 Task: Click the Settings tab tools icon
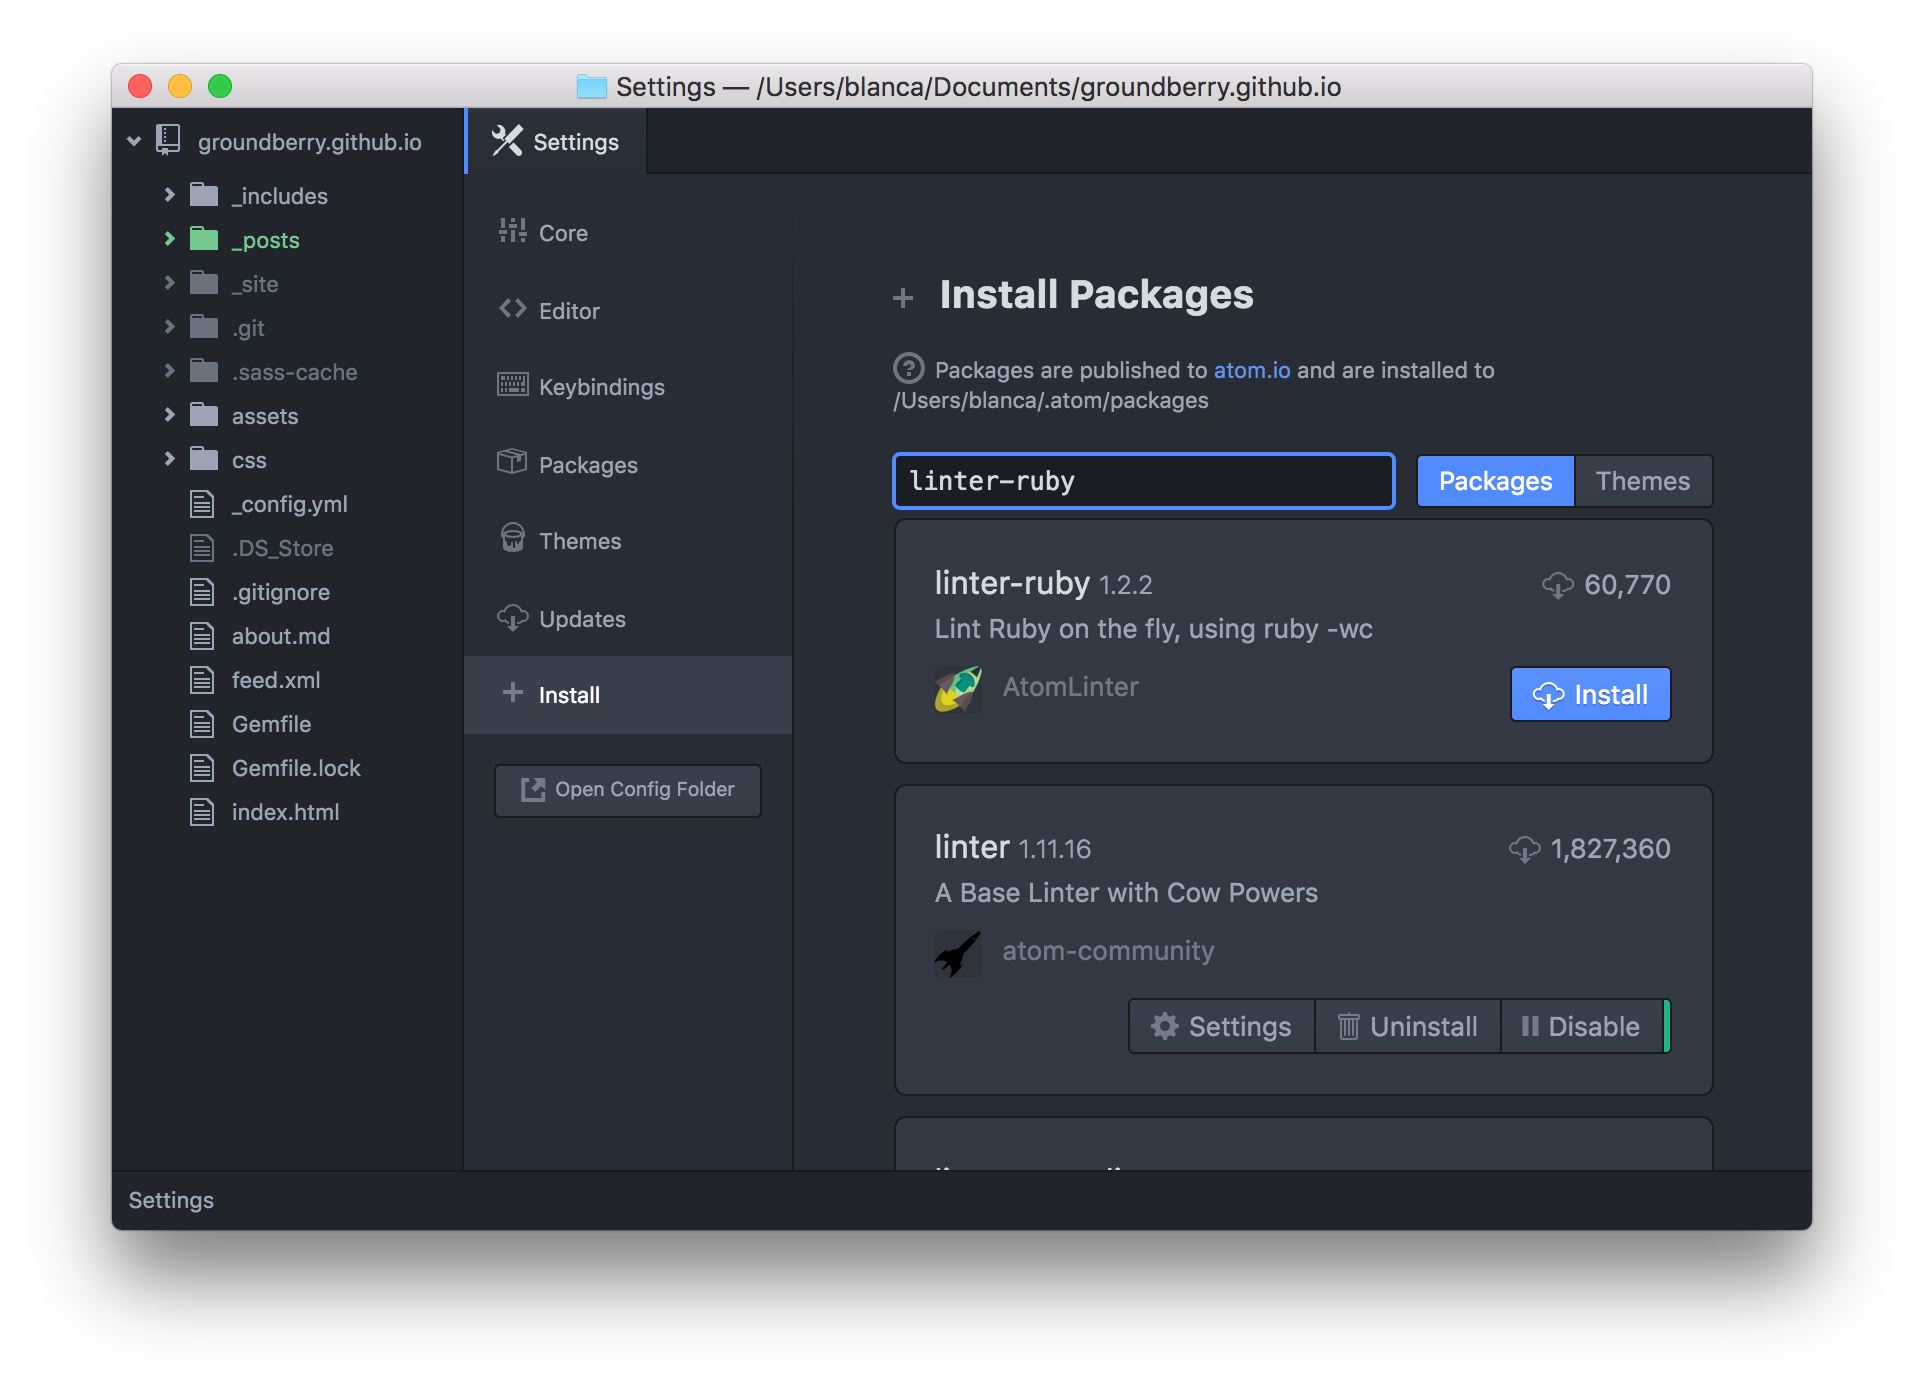click(x=507, y=141)
